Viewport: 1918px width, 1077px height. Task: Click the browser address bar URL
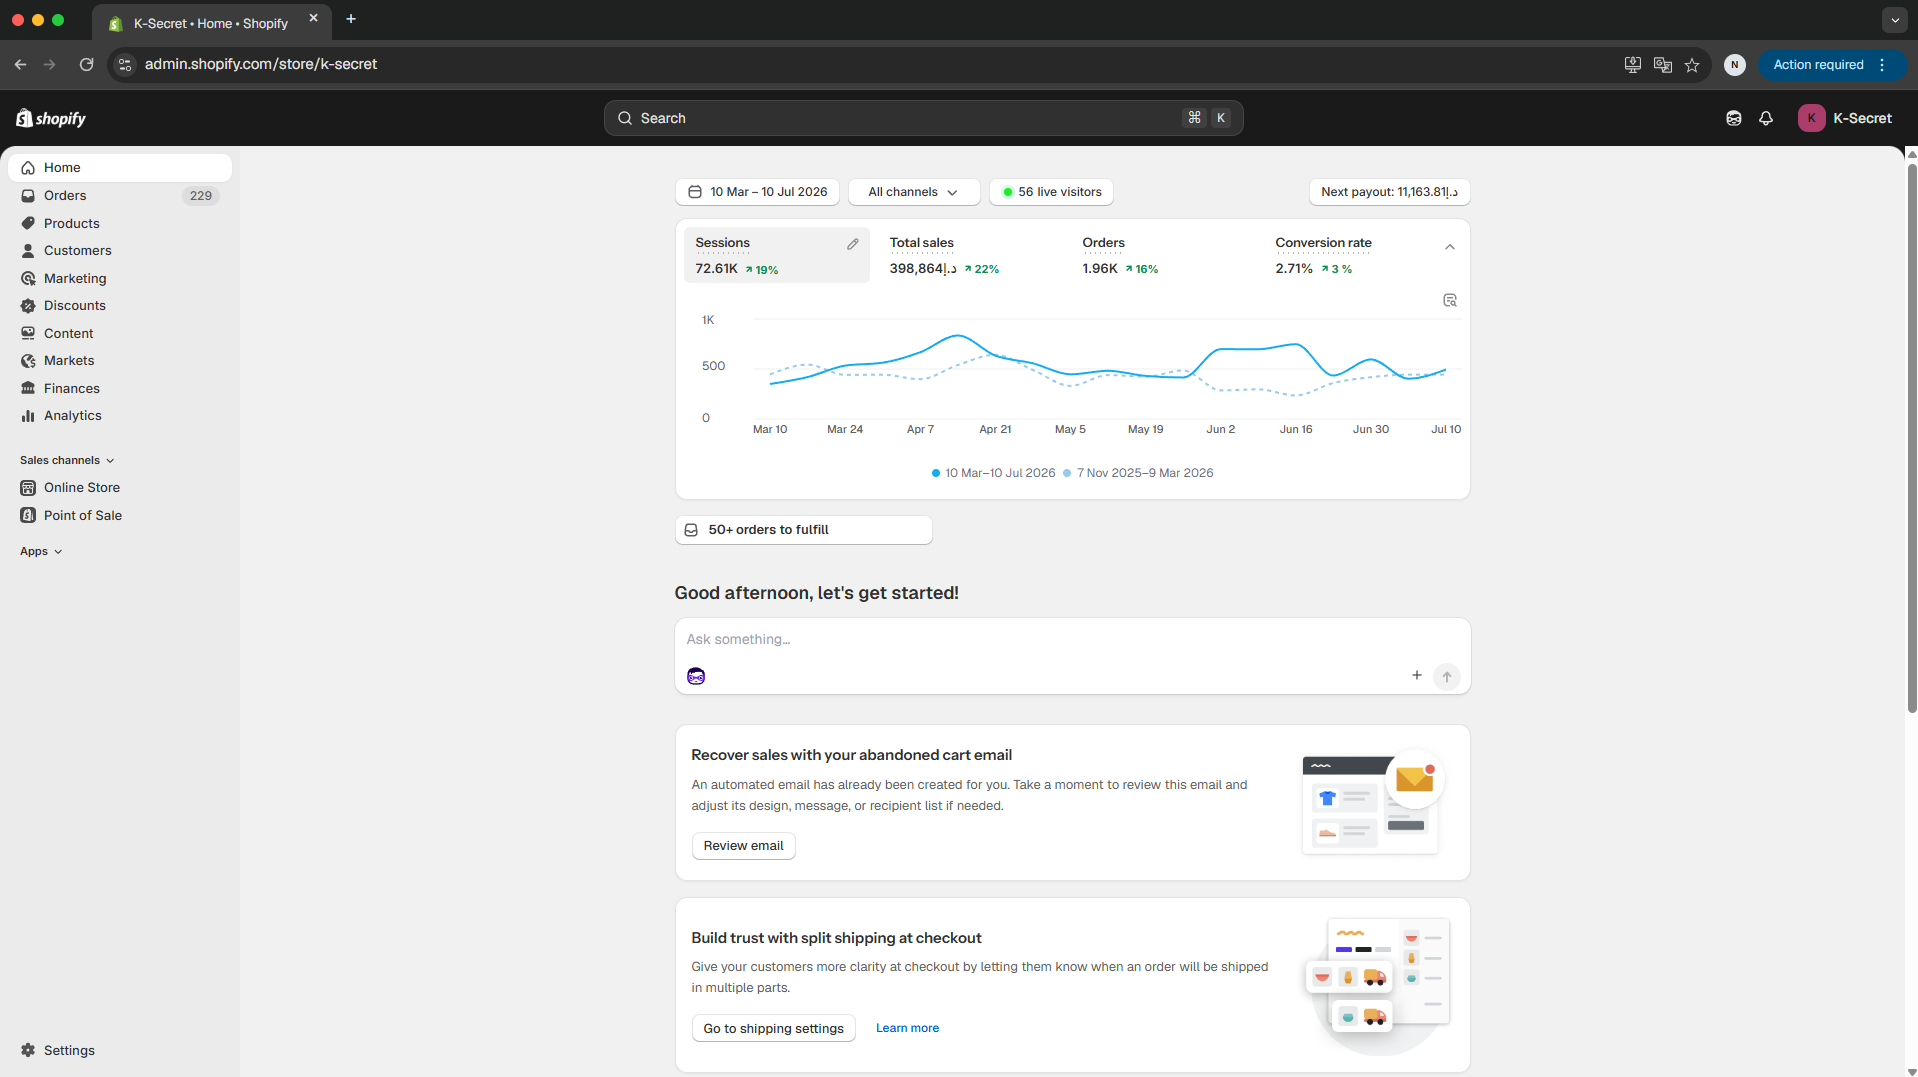tap(261, 64)
